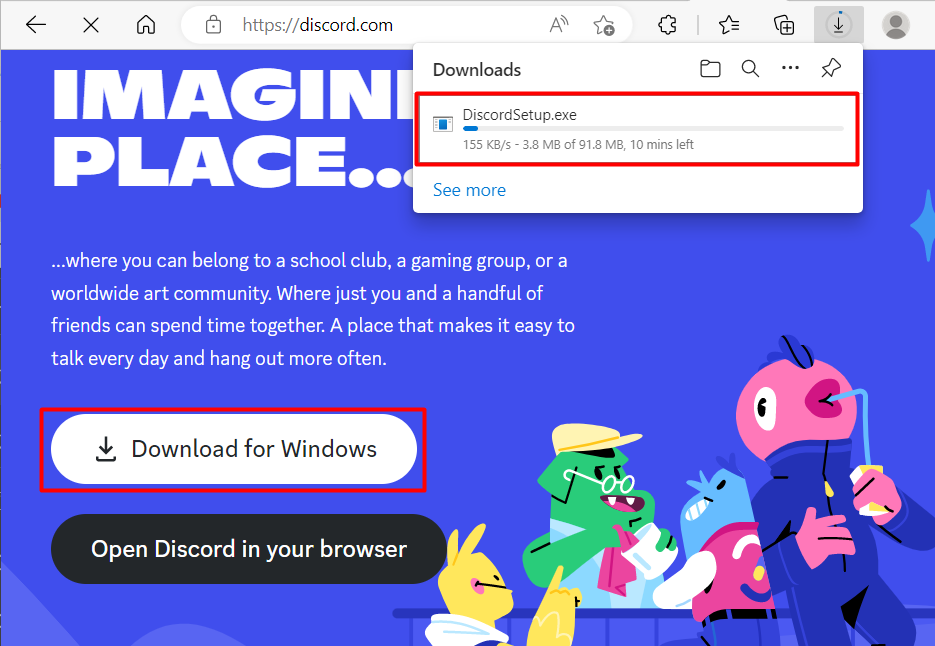
Task: Open downloads folder icon in Downloads panel
Action: pyautogui.click(x=710, y=69)
